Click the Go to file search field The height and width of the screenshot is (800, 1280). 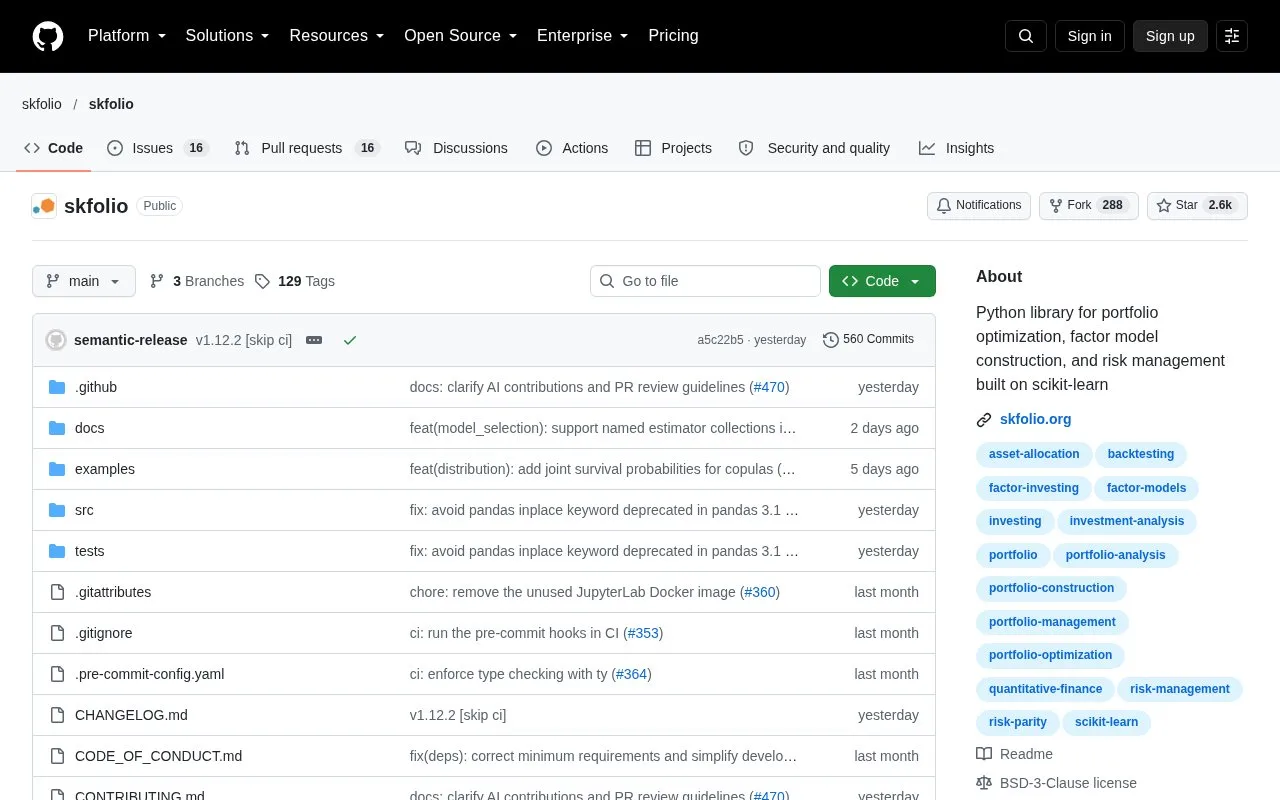(705, 281)
